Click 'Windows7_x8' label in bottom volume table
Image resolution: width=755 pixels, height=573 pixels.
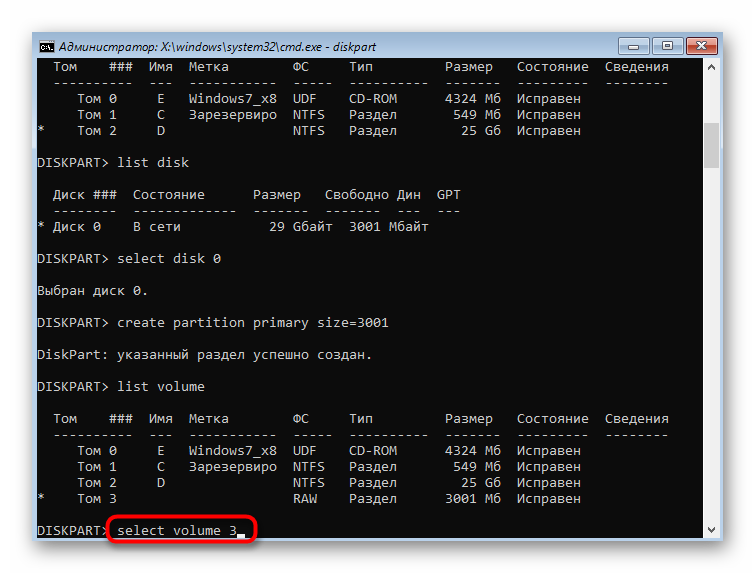233,451
